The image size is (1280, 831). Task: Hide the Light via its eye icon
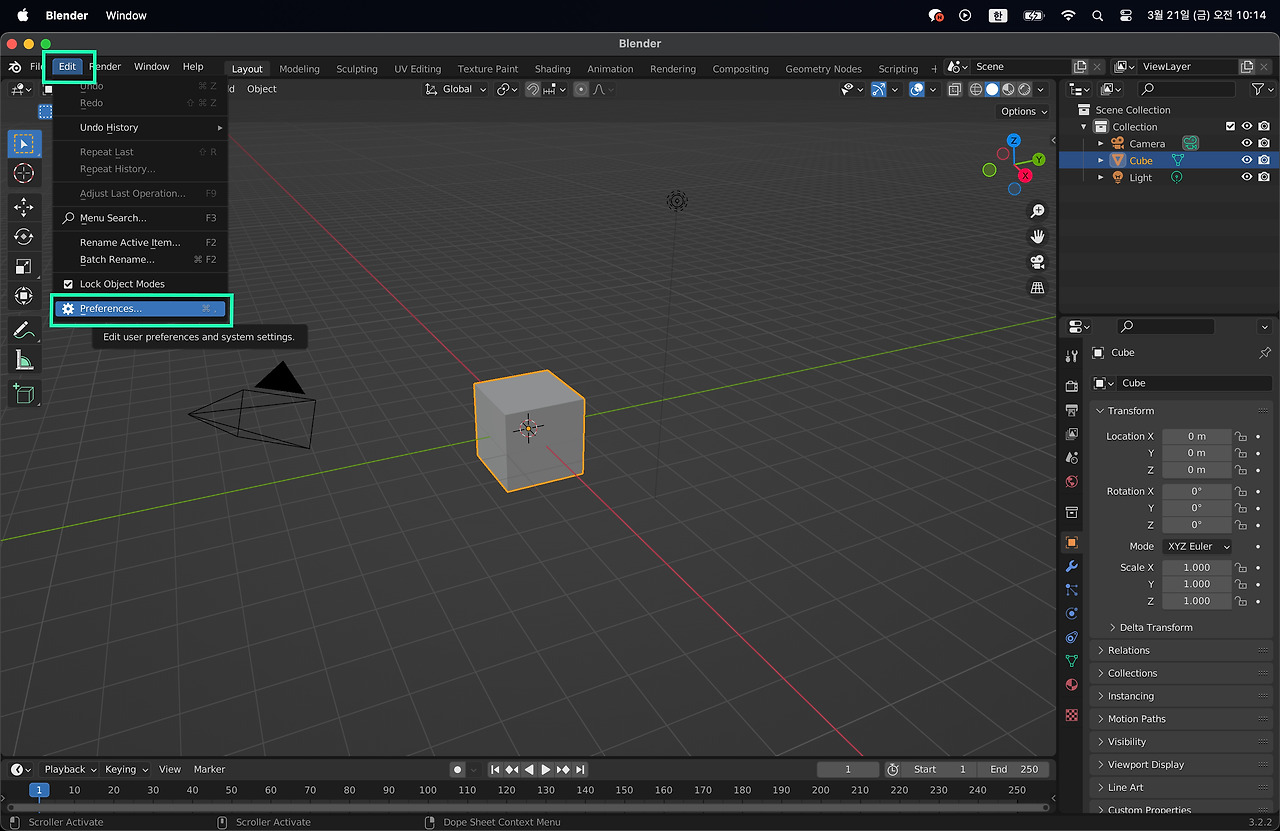[x=1247, y=178]
